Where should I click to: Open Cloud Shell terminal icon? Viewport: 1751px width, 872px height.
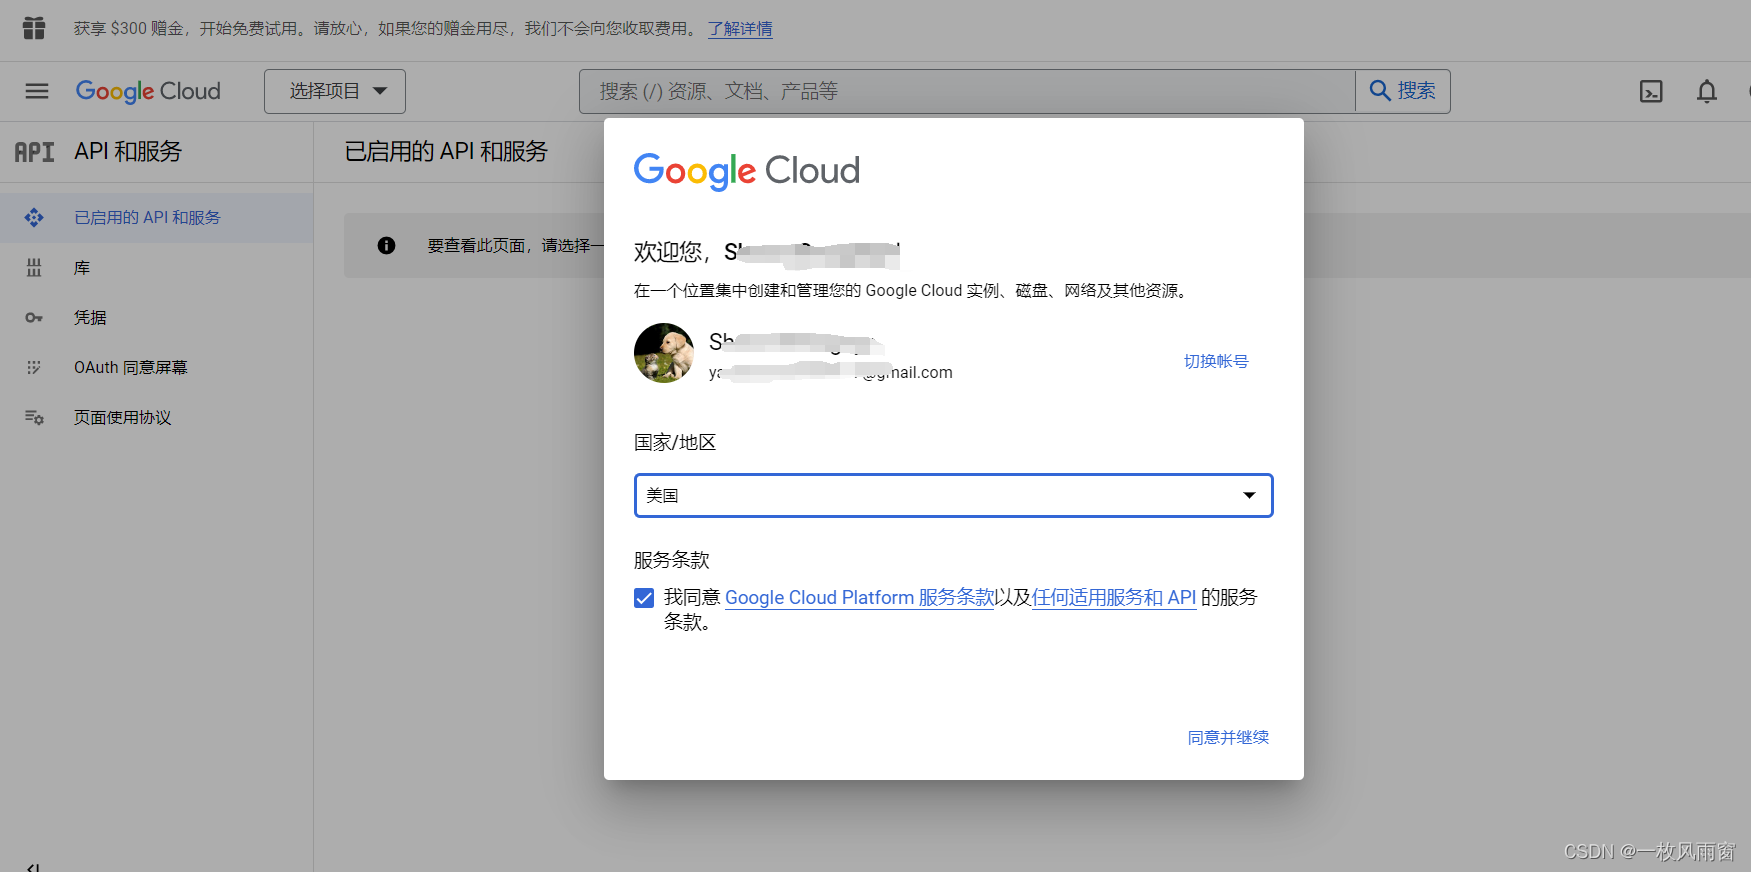point(1651,92)
